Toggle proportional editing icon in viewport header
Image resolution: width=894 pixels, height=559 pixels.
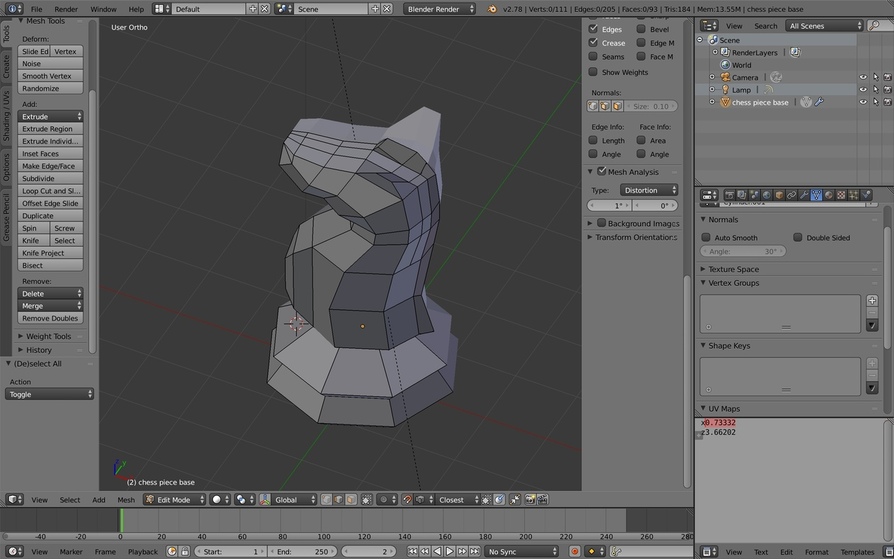385,500
